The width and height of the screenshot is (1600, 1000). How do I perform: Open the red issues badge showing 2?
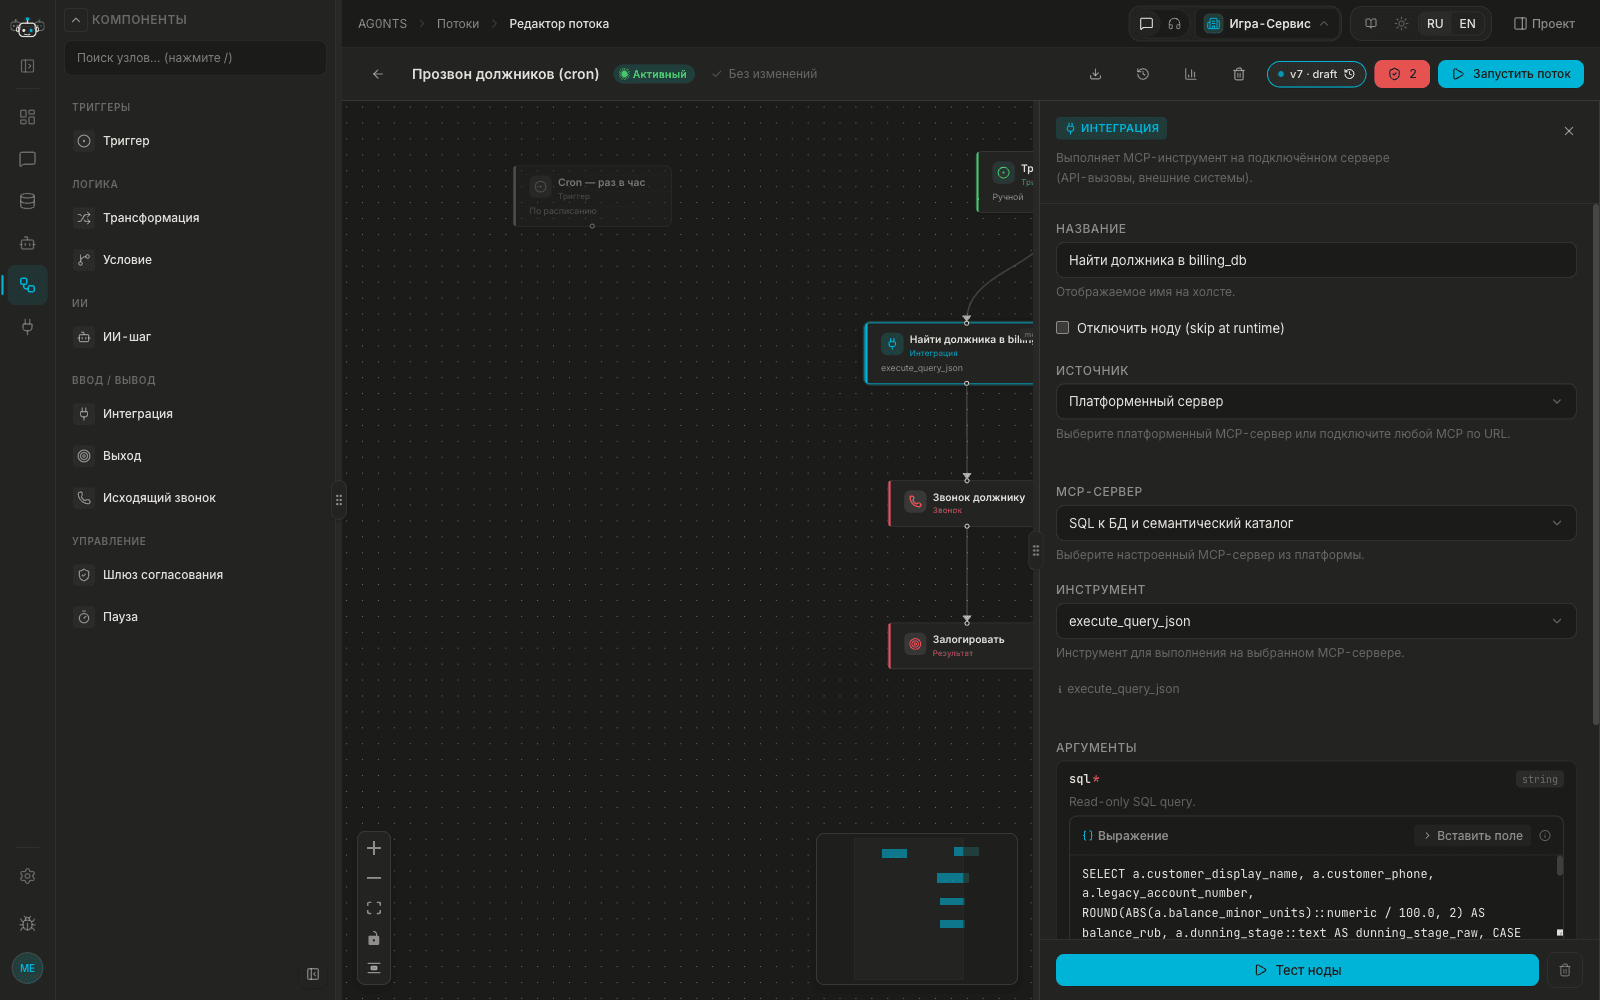(1402, 74)
